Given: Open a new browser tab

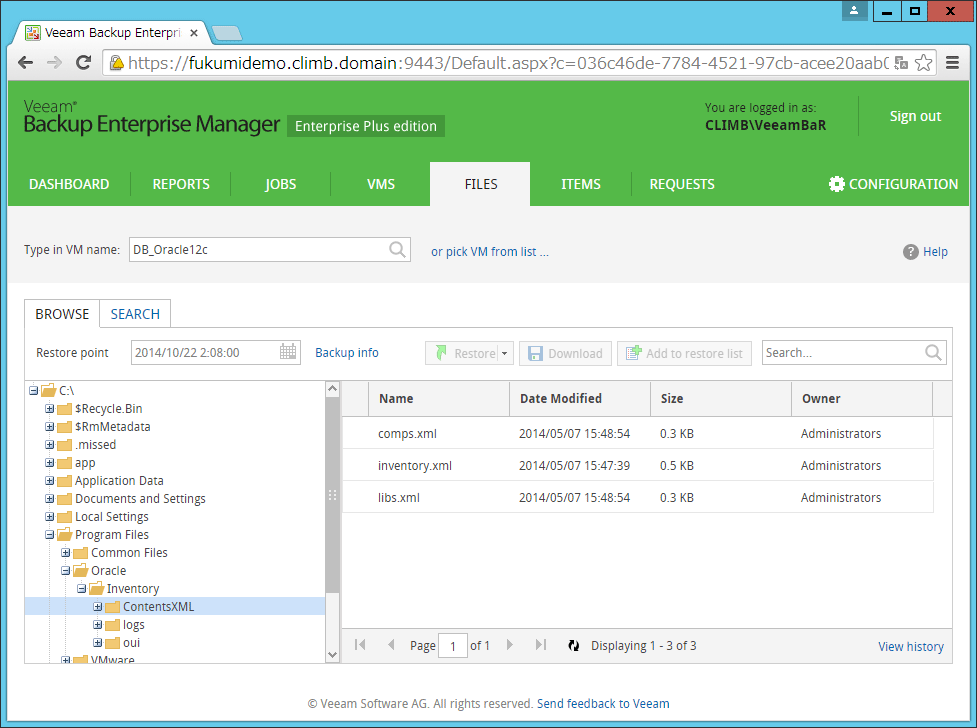Looking at the screenshot, I should pos(227,33).
